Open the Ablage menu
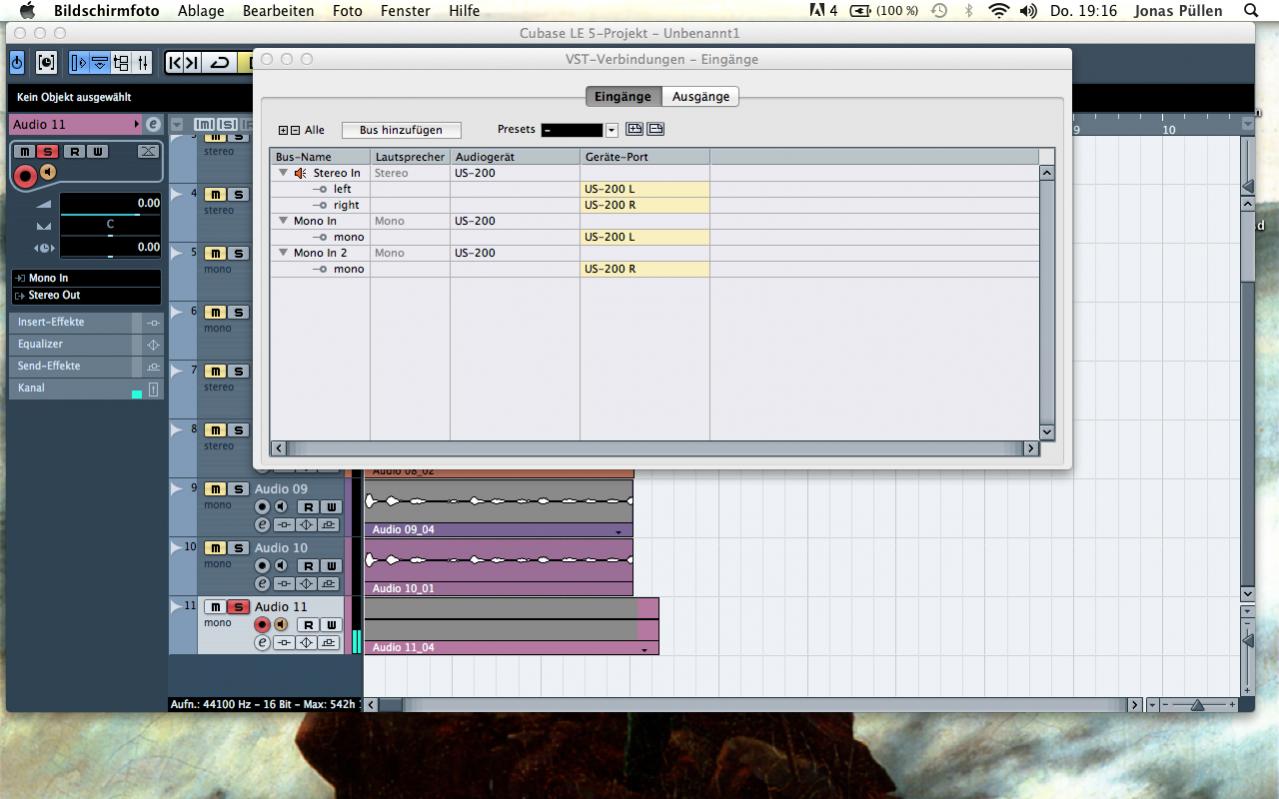 201,11
